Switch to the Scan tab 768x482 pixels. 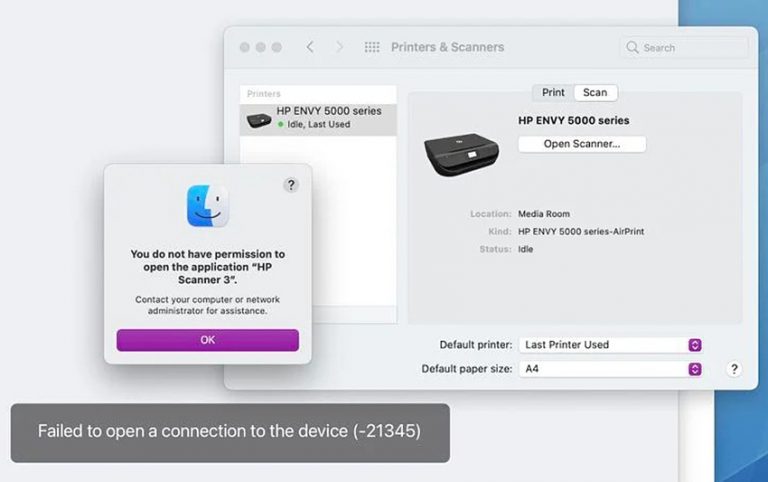point(595,93)
